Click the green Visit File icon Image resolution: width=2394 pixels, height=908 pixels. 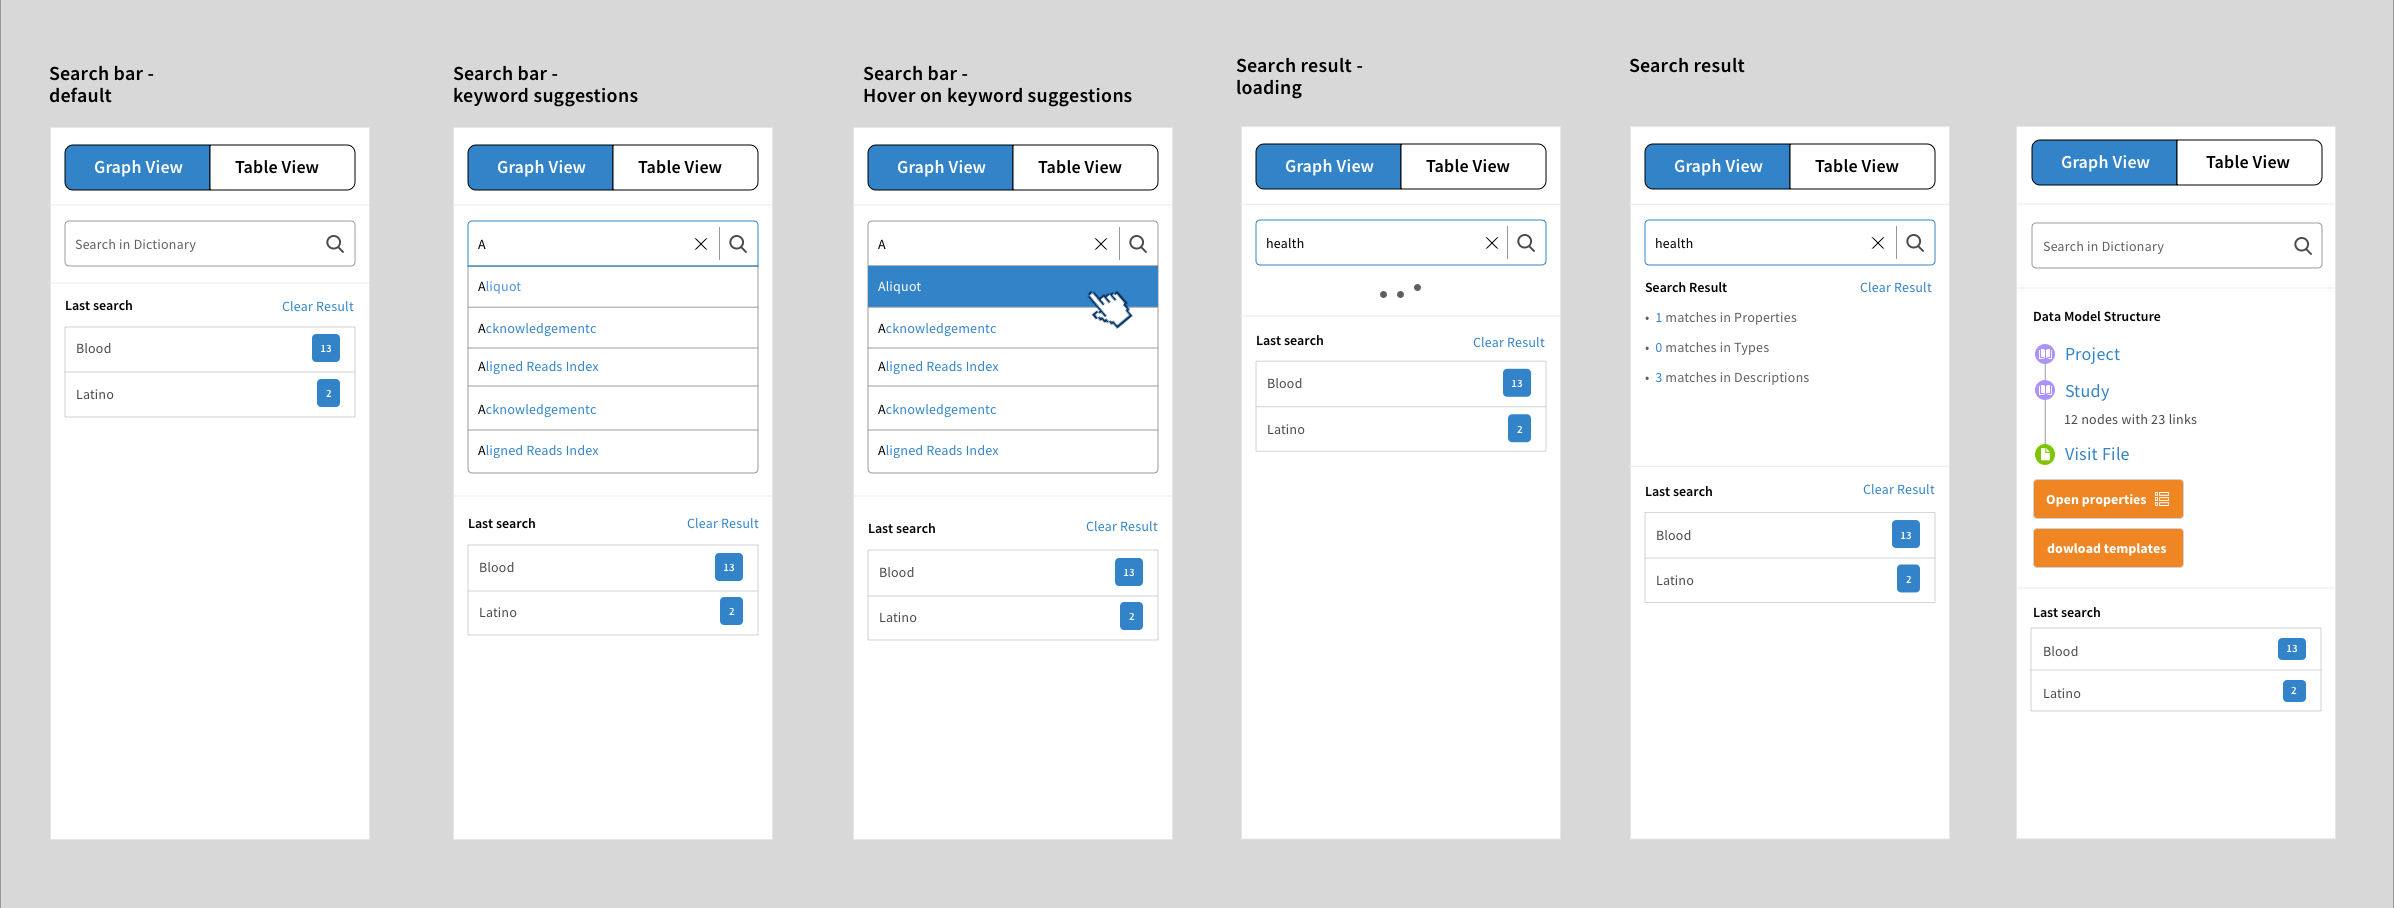tap(2045, 454)
